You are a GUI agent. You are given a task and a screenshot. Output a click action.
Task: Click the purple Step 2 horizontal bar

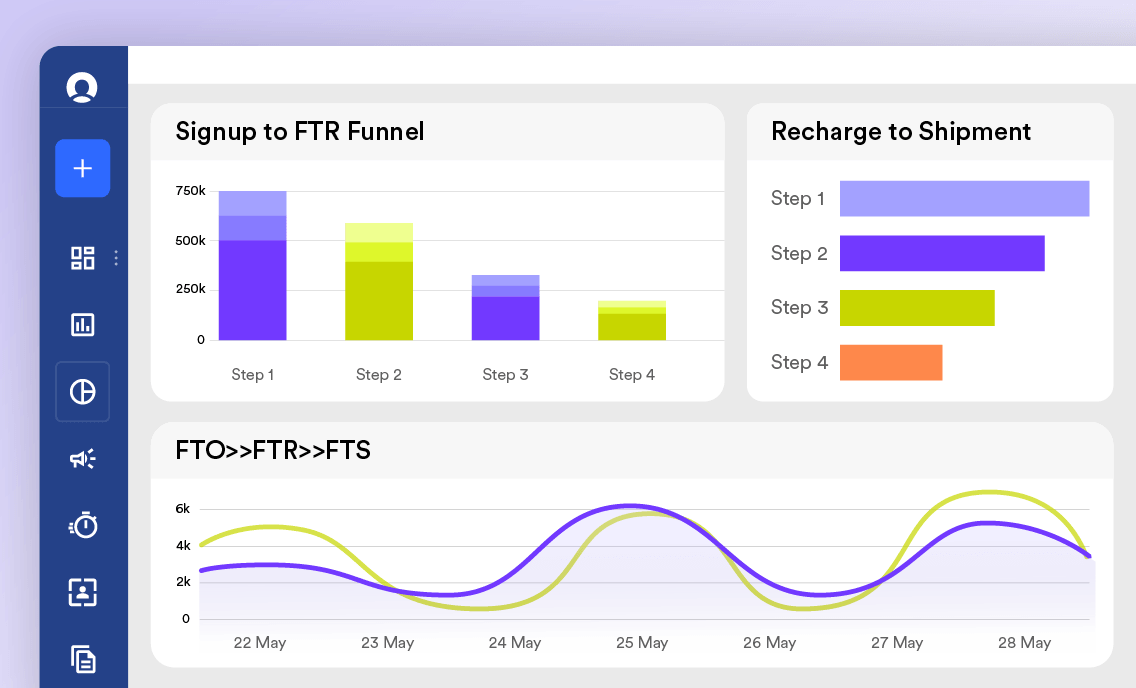click(x=942, y=253)
